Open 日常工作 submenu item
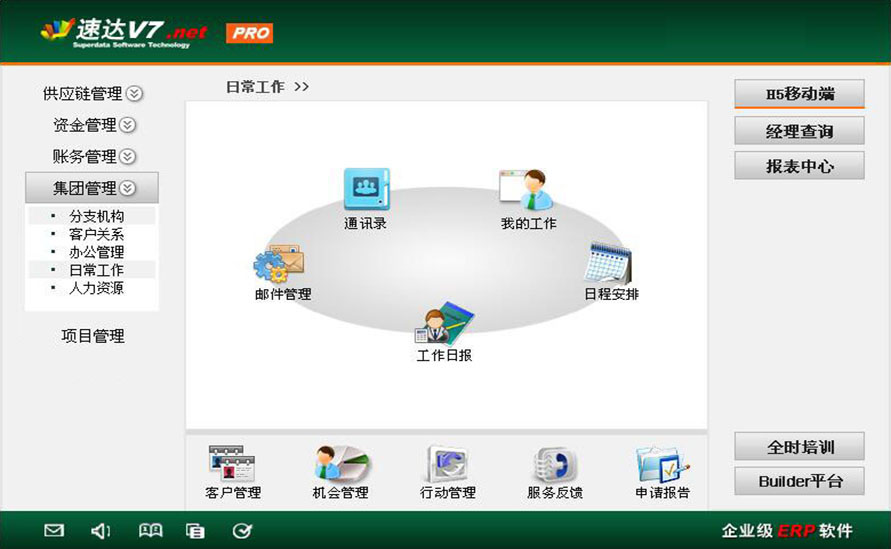 pyautogui.click(x=97, y=270)
